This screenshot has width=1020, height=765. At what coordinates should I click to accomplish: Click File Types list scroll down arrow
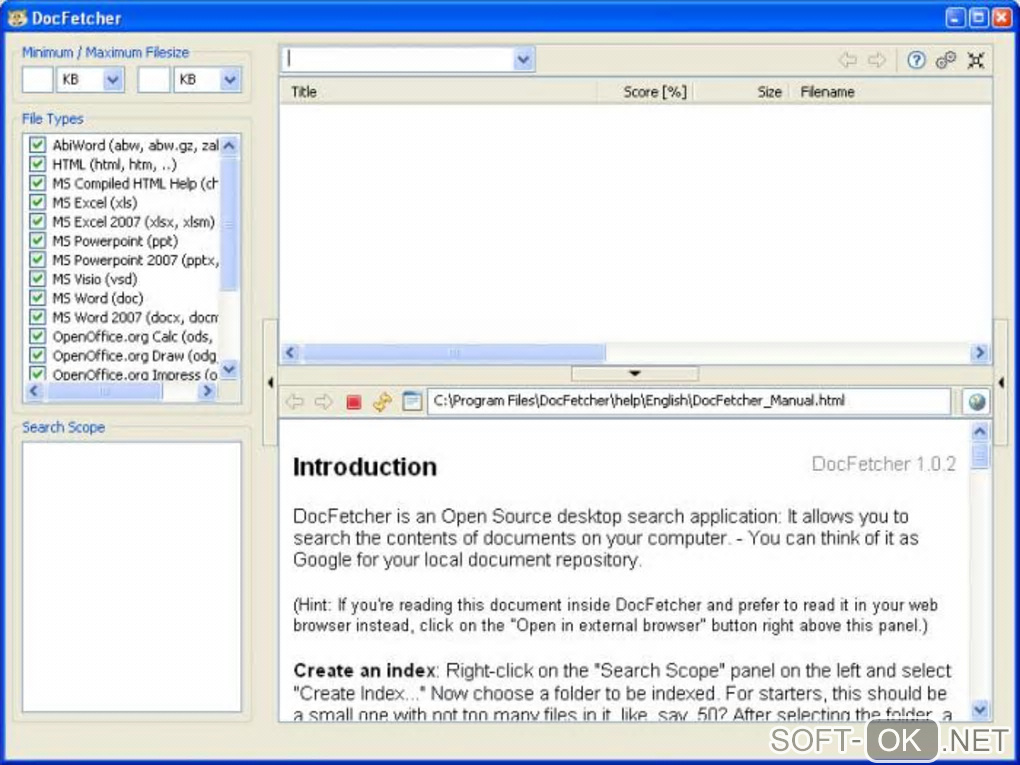click(229, 369)
